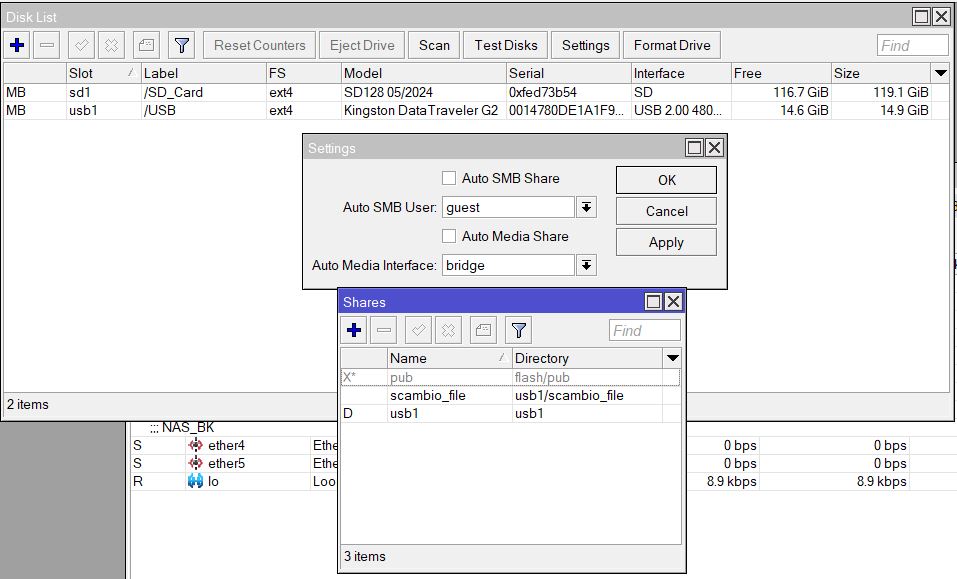Image resolution: width=957 pixels, height=579 pixels.
Task: Close the Disk List window
Action: click(942, 16)
